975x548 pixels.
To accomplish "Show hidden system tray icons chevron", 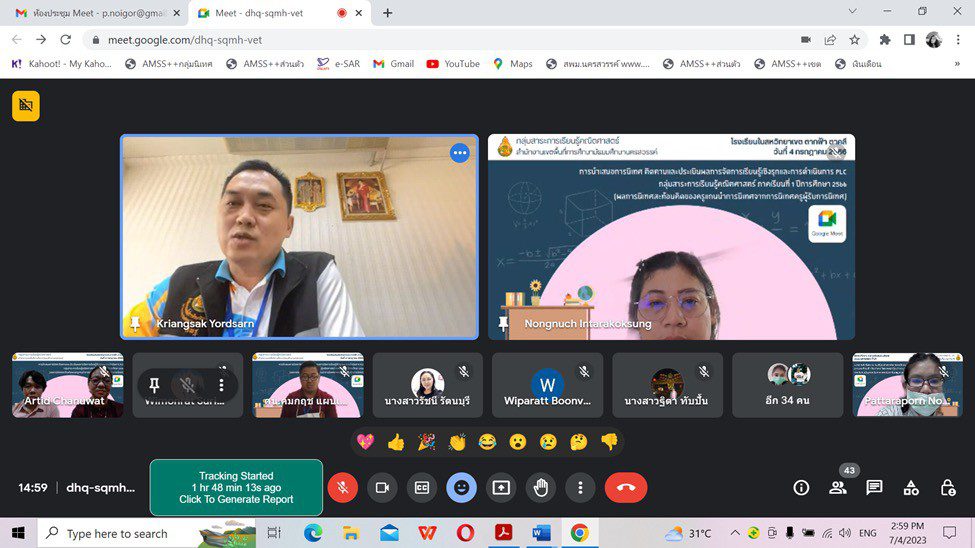I will pos(735,533).
